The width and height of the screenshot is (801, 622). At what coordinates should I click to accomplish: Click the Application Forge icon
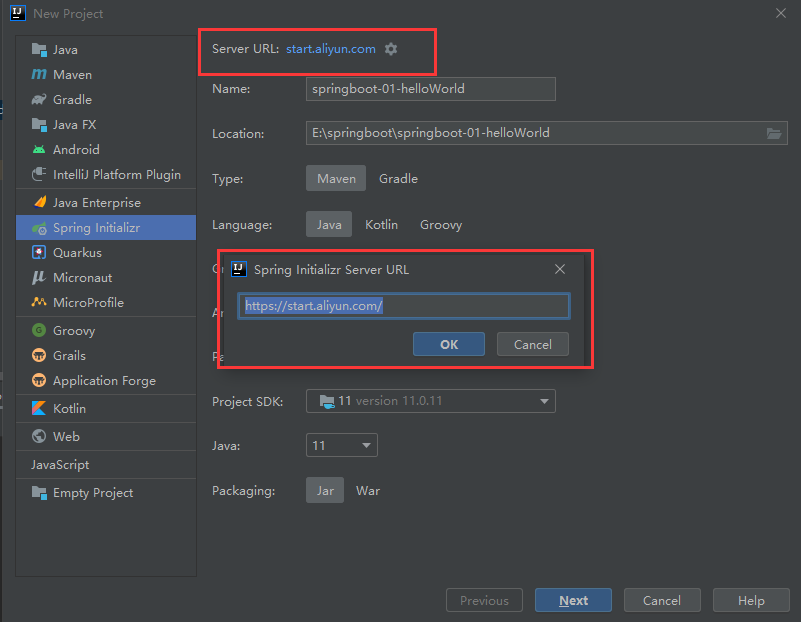[39, 380]
